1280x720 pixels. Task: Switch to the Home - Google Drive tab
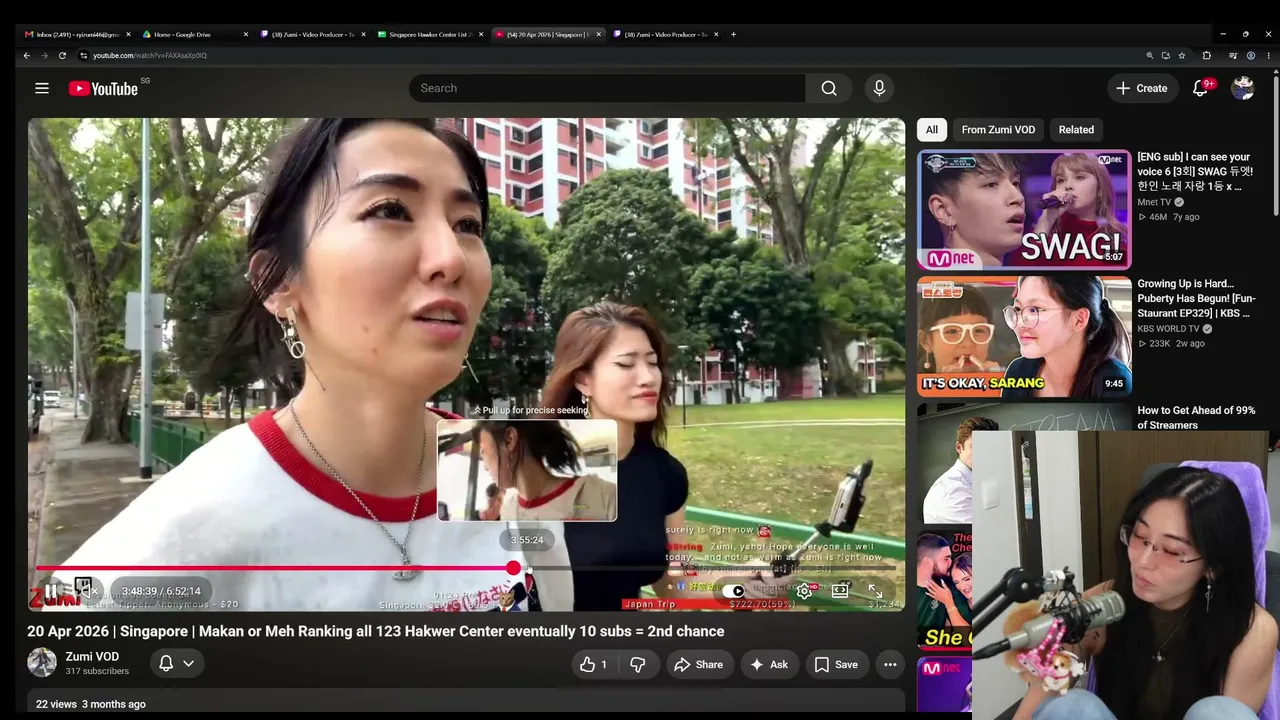(190, 34)
